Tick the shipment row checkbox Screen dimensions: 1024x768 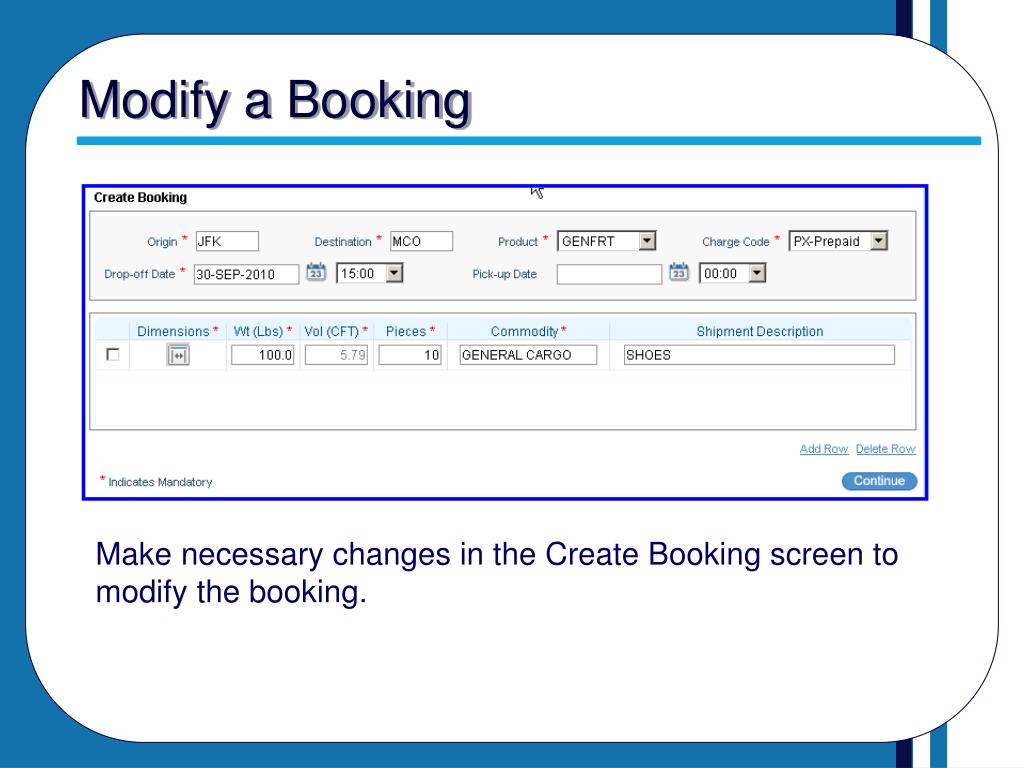pos(112,355)
